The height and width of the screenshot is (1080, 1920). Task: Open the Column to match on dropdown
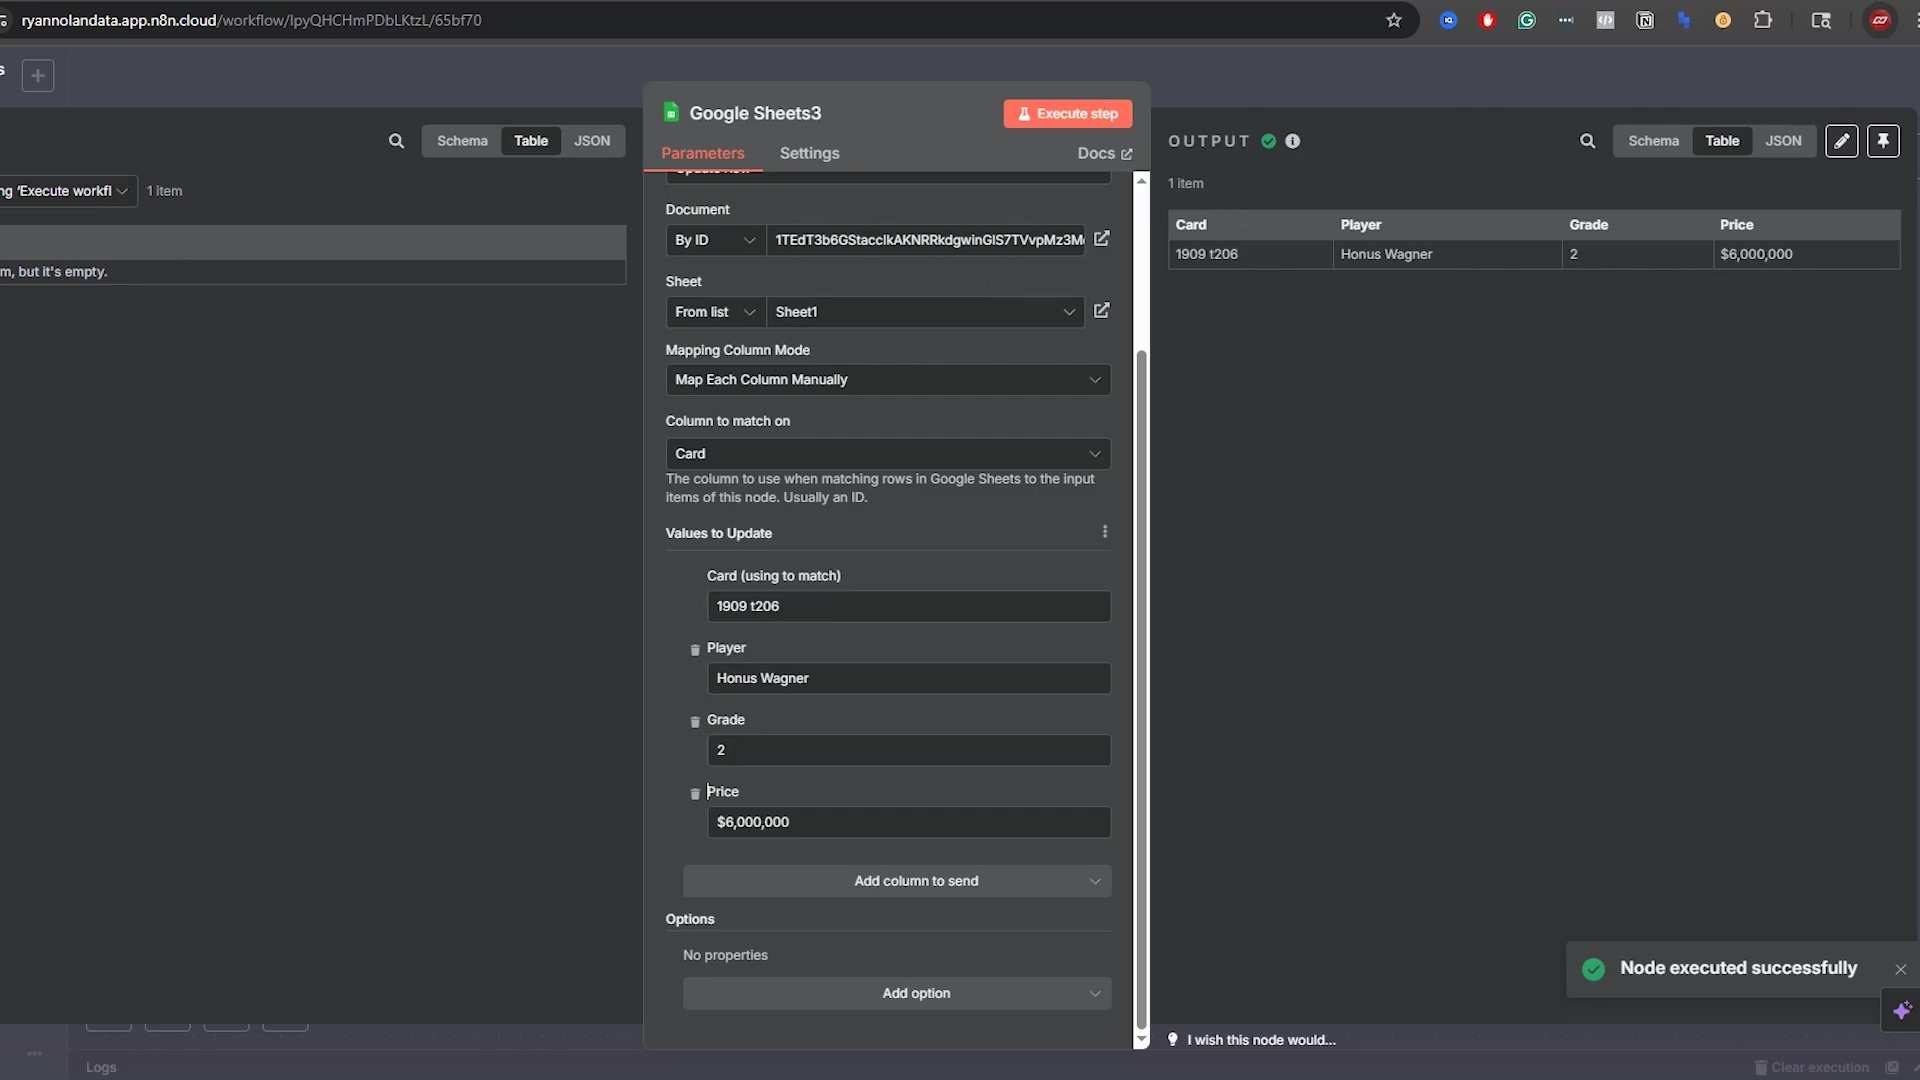click(887, 454)
